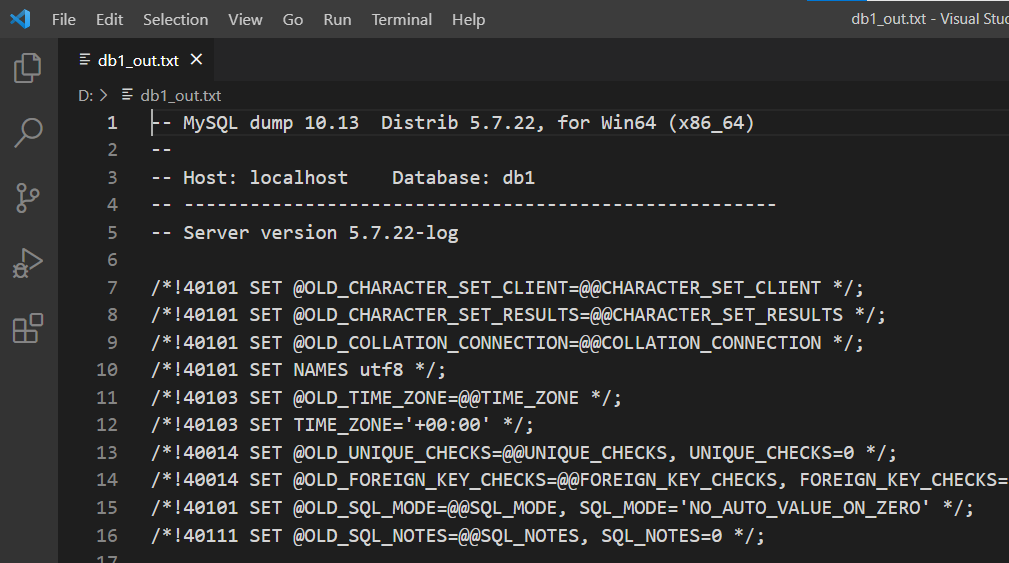The width and height of the screenshot is (1009, 563).
Task: Click '@OLD_FOREIGN_KEY_CHECKS' on line 14
Action: [x=420, y=481]
